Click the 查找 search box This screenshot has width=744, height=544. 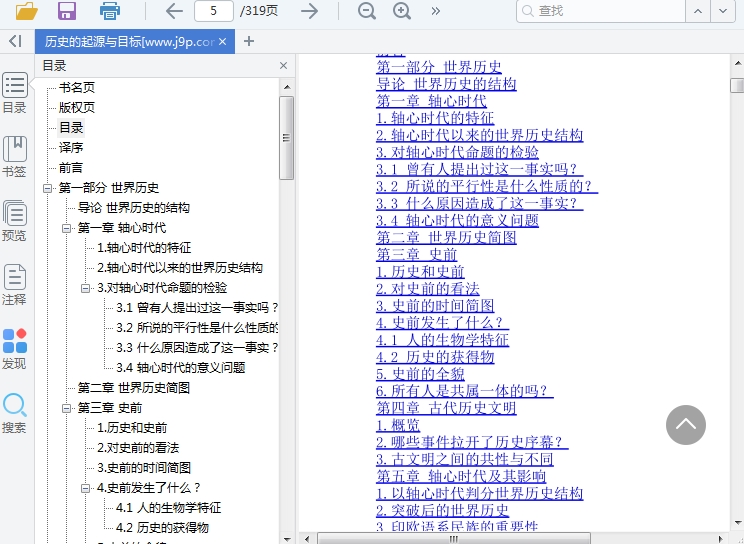[601, 11]
